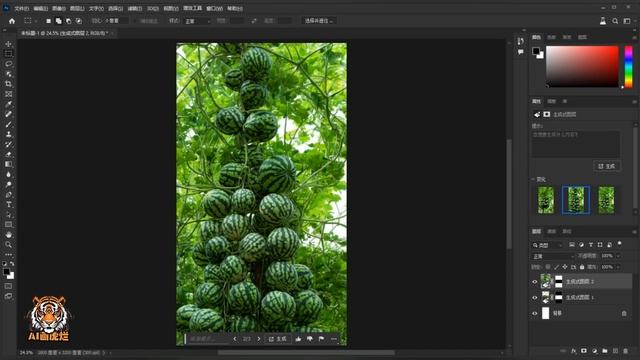Select the Horizontal Type tool
640x360 pixels.
coord(8,204)
